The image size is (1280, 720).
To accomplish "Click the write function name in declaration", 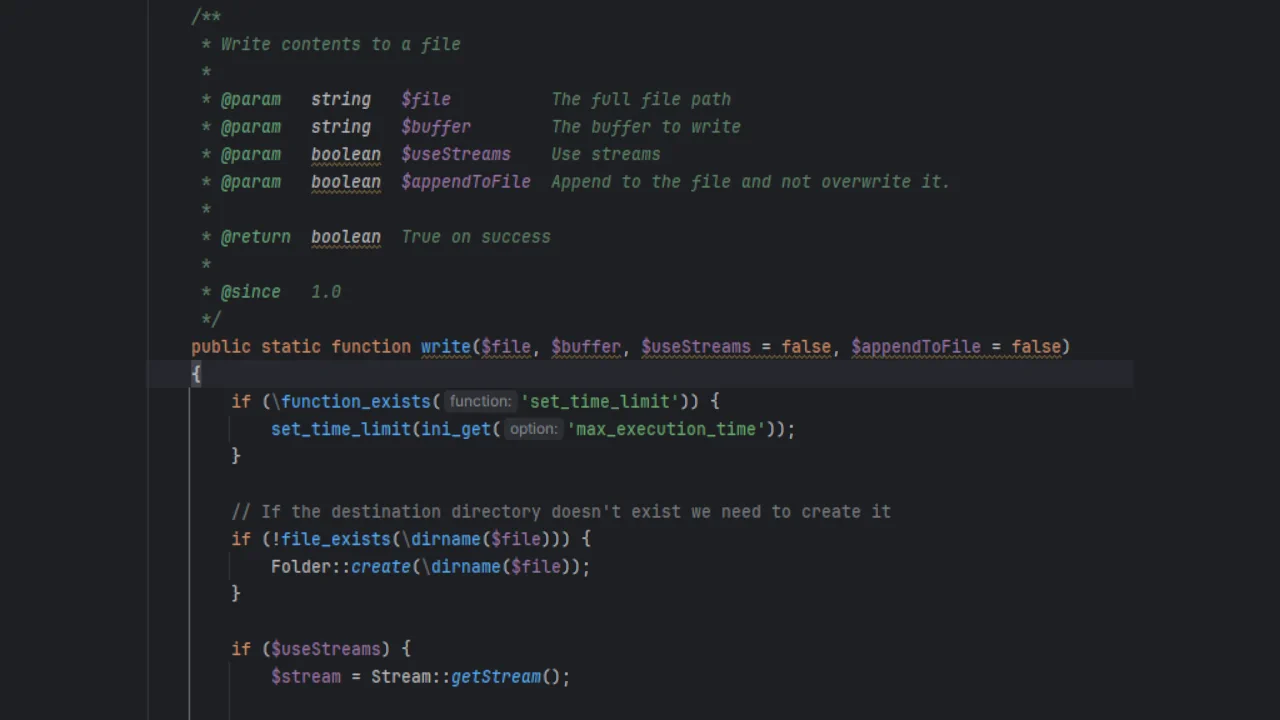I will 445,347.
